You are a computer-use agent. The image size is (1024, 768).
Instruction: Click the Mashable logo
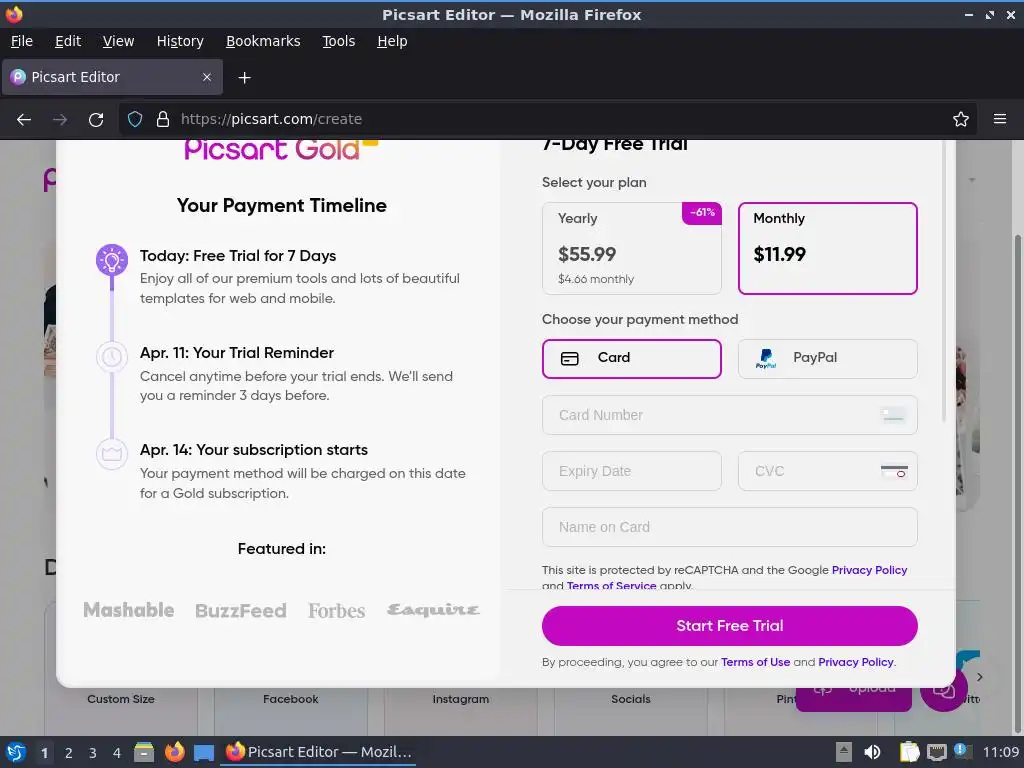pyautogui.click(x=129, y=610)
